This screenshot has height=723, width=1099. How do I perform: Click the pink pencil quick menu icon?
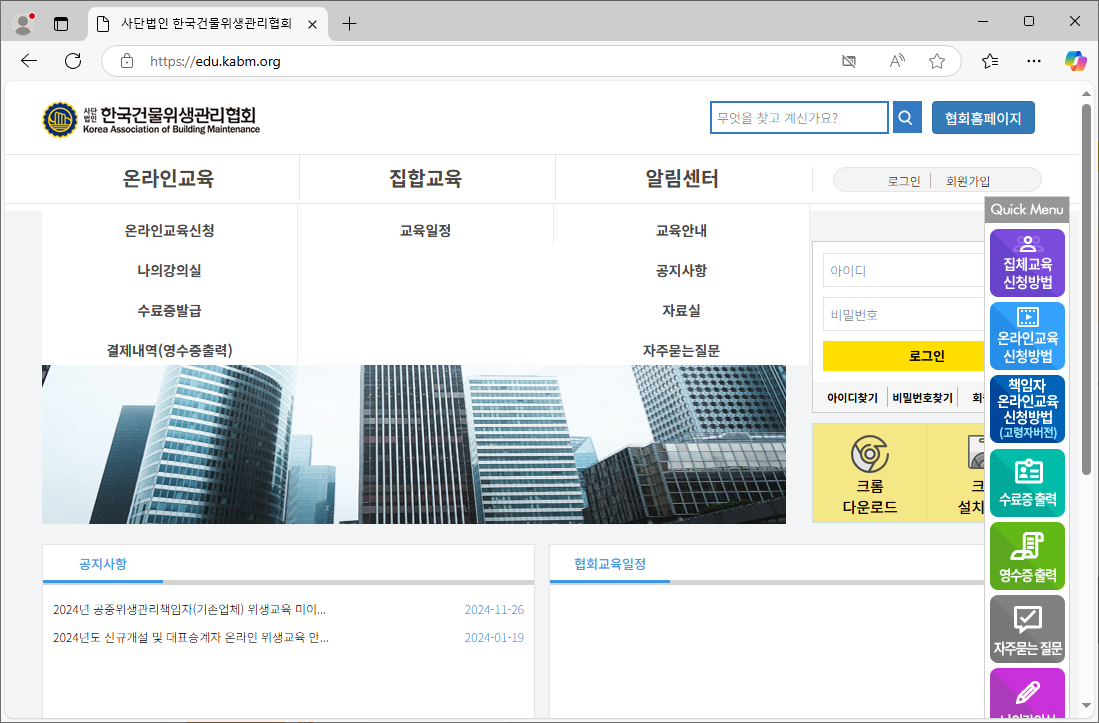click(x=1028, y=693)
